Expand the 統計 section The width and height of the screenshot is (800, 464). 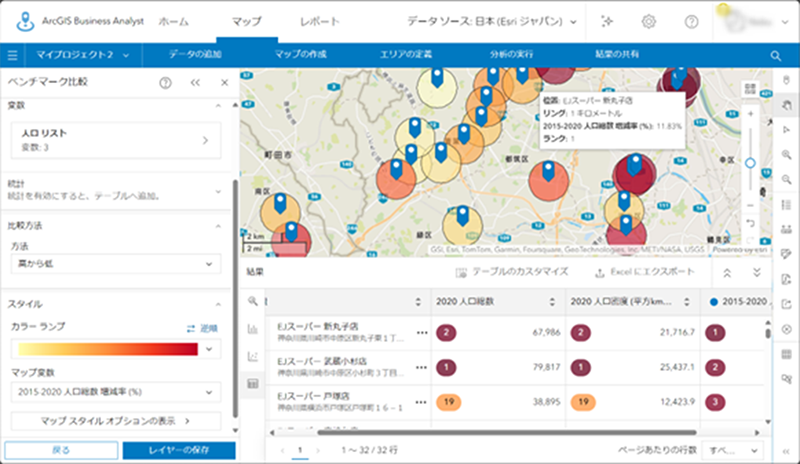[x=218, y=192]
